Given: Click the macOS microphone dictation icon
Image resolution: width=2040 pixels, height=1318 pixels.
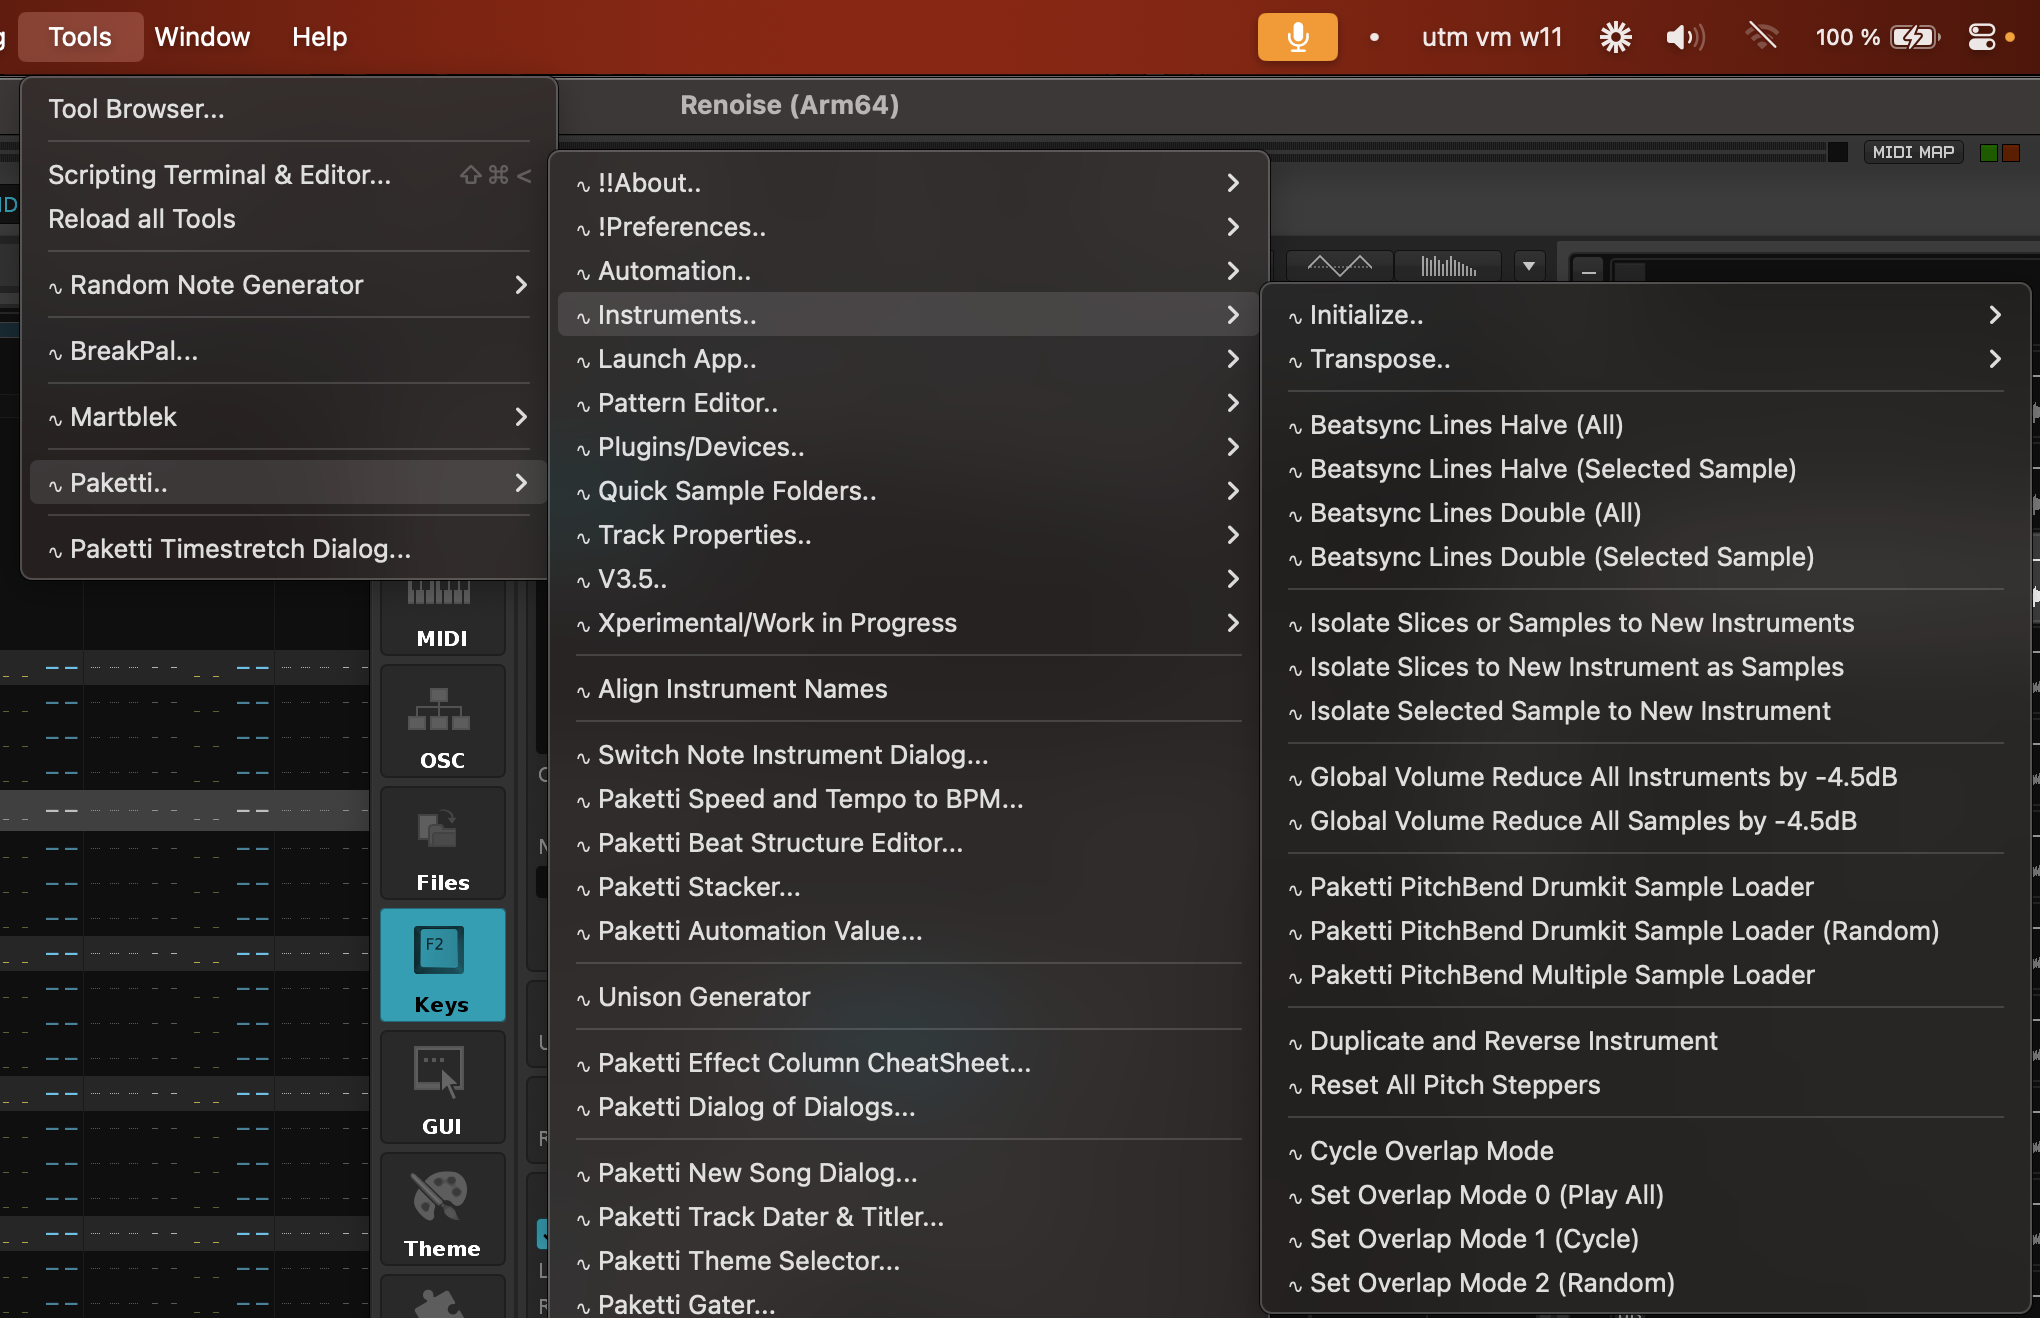Looking at the screenshot, I should click(1297, 37).
